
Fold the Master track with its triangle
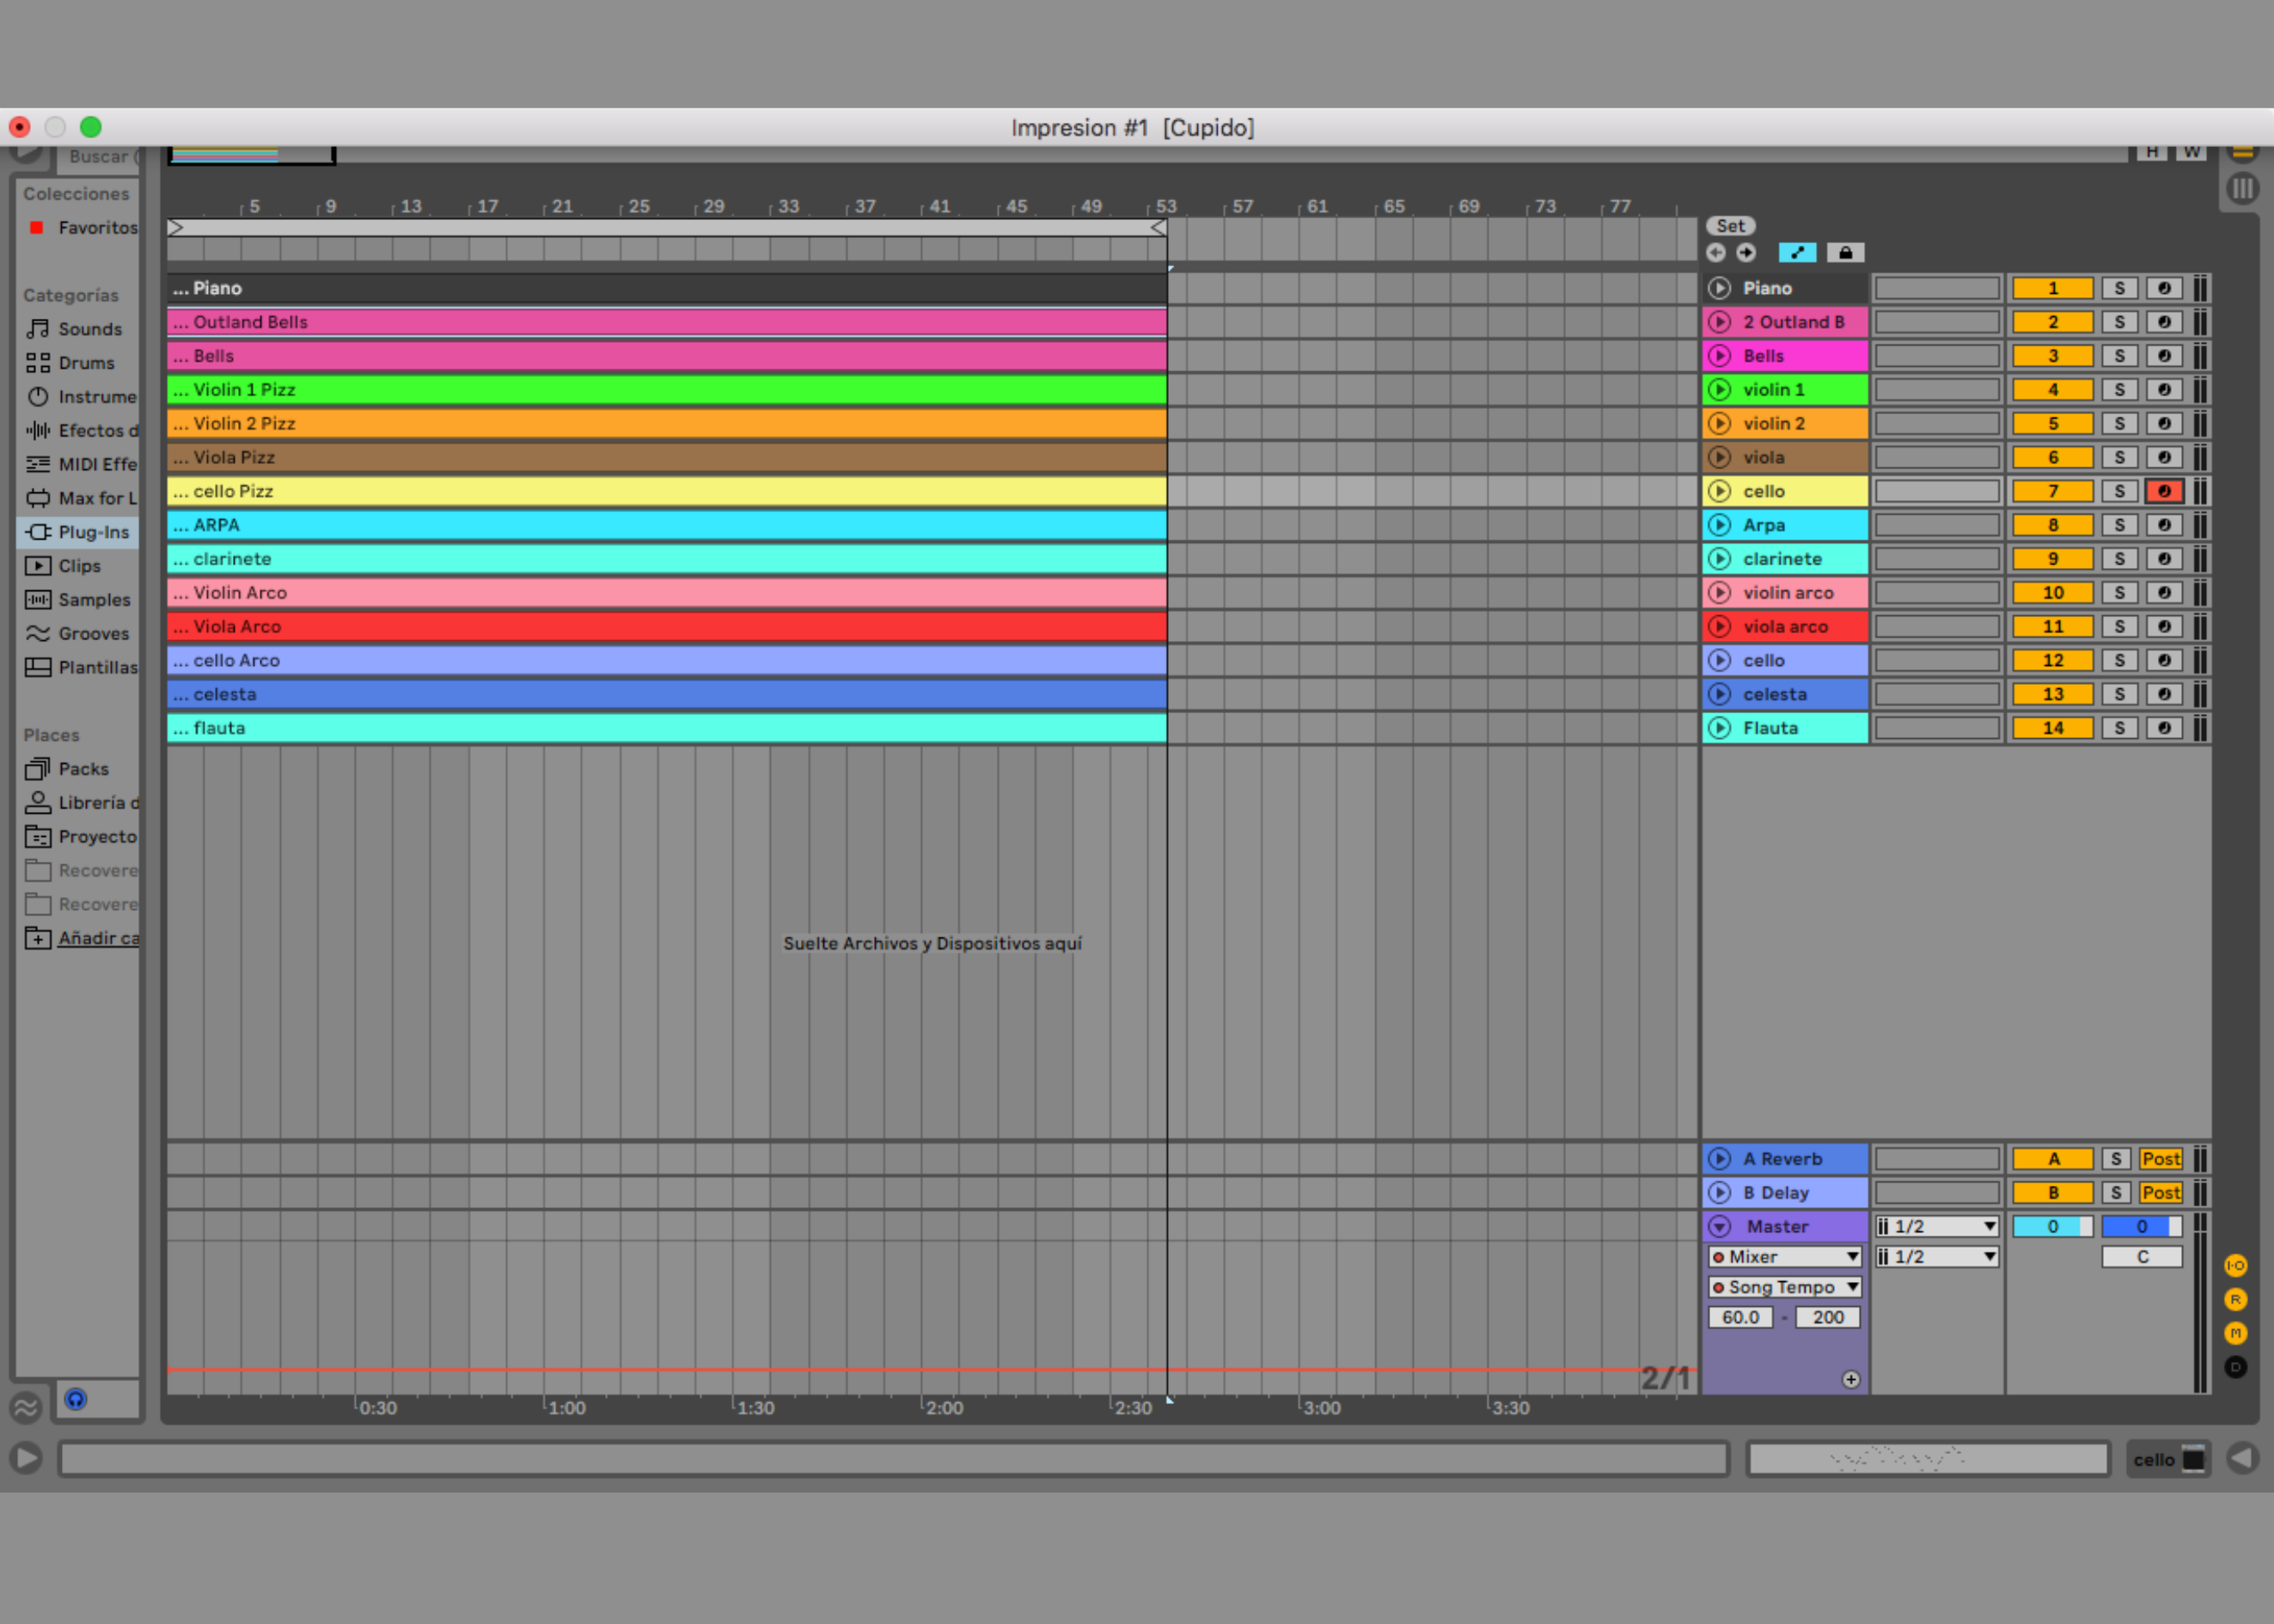(1719, 1226)
